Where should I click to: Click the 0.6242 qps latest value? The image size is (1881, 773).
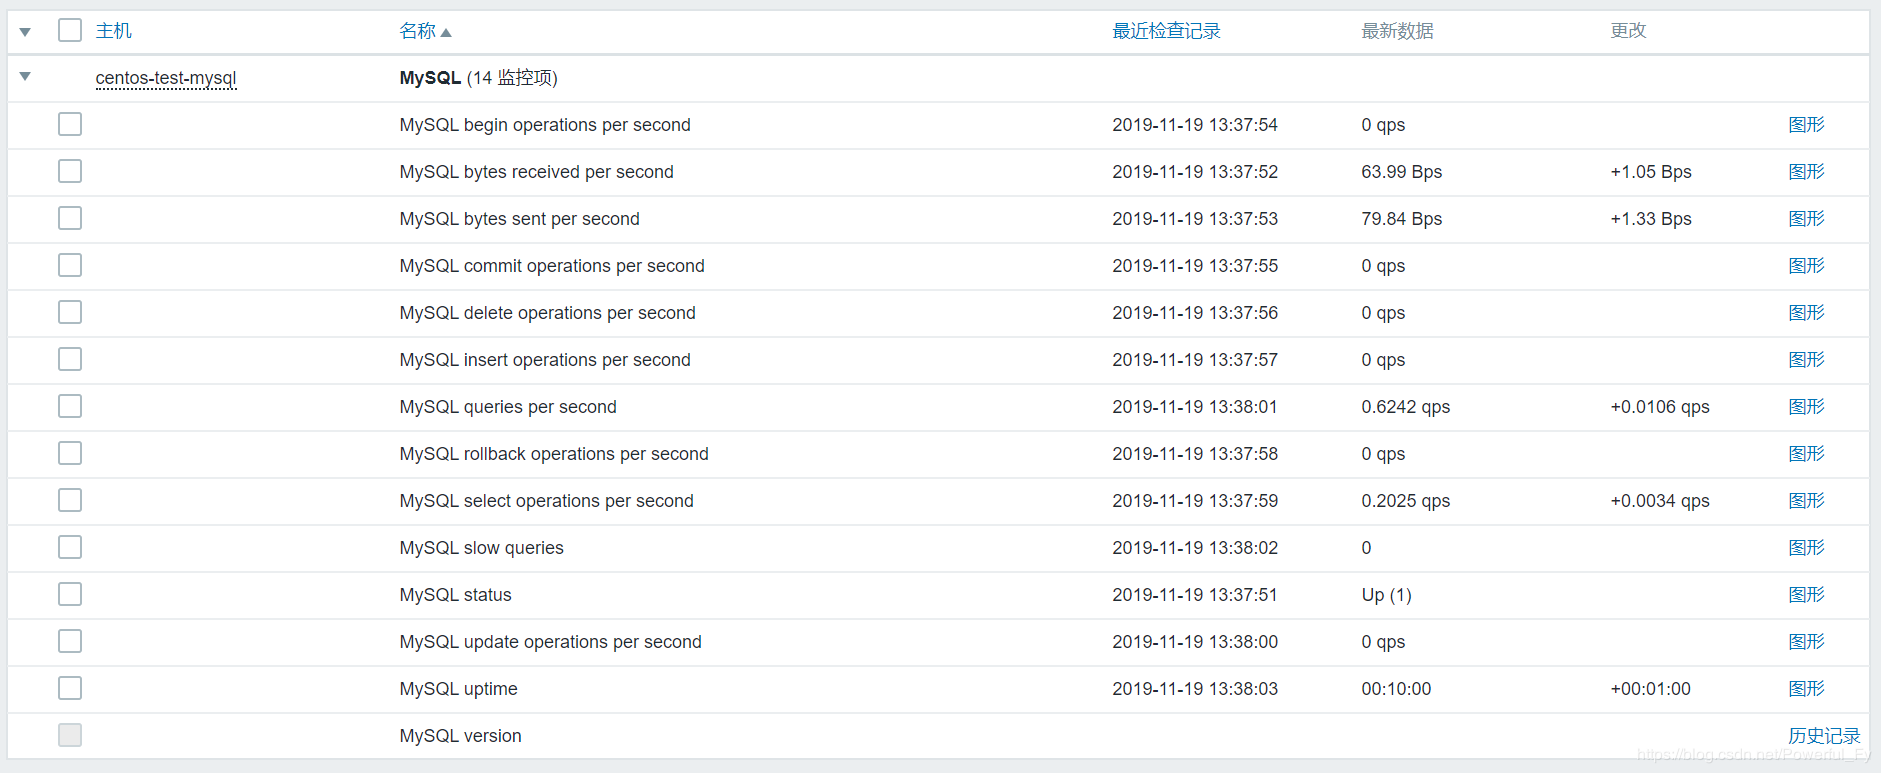pos(1405,407)
